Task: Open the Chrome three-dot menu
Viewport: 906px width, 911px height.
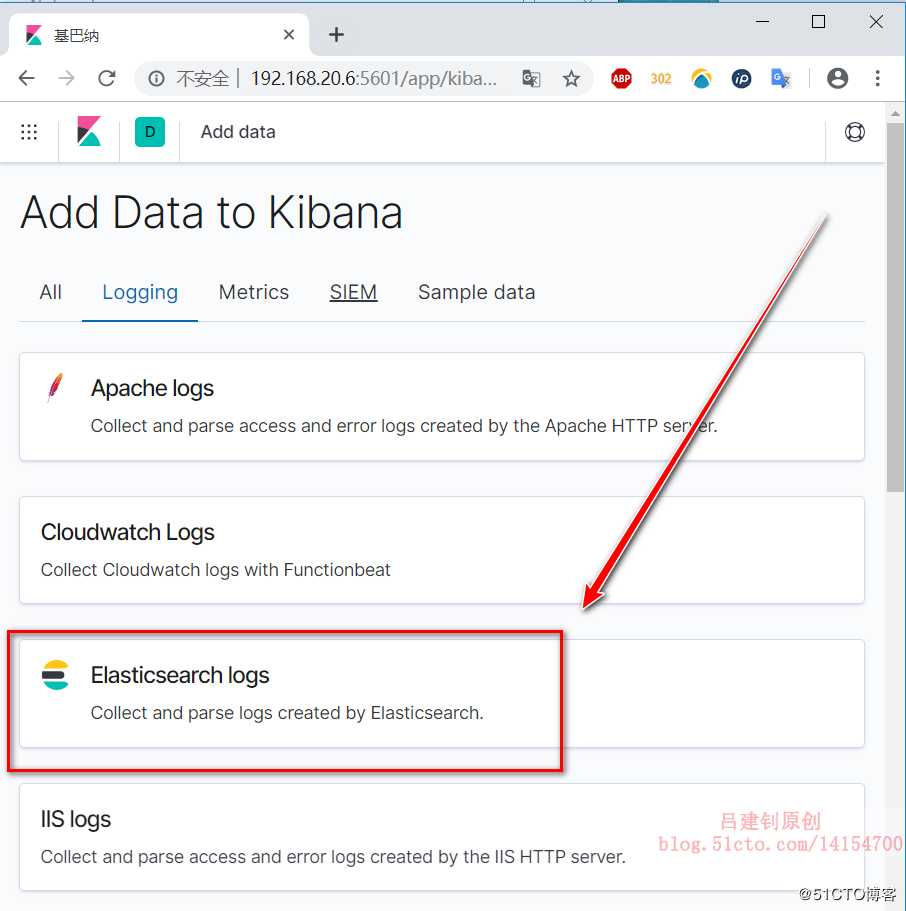Action: (877, 79)
